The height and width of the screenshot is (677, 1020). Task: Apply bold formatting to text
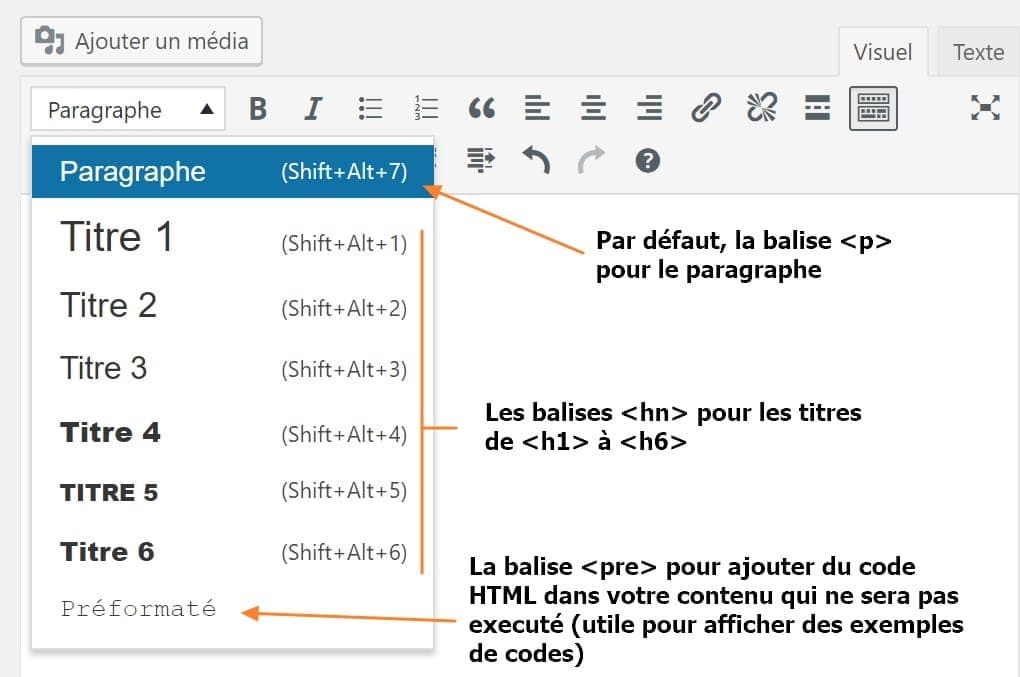(x=258, y=107)
